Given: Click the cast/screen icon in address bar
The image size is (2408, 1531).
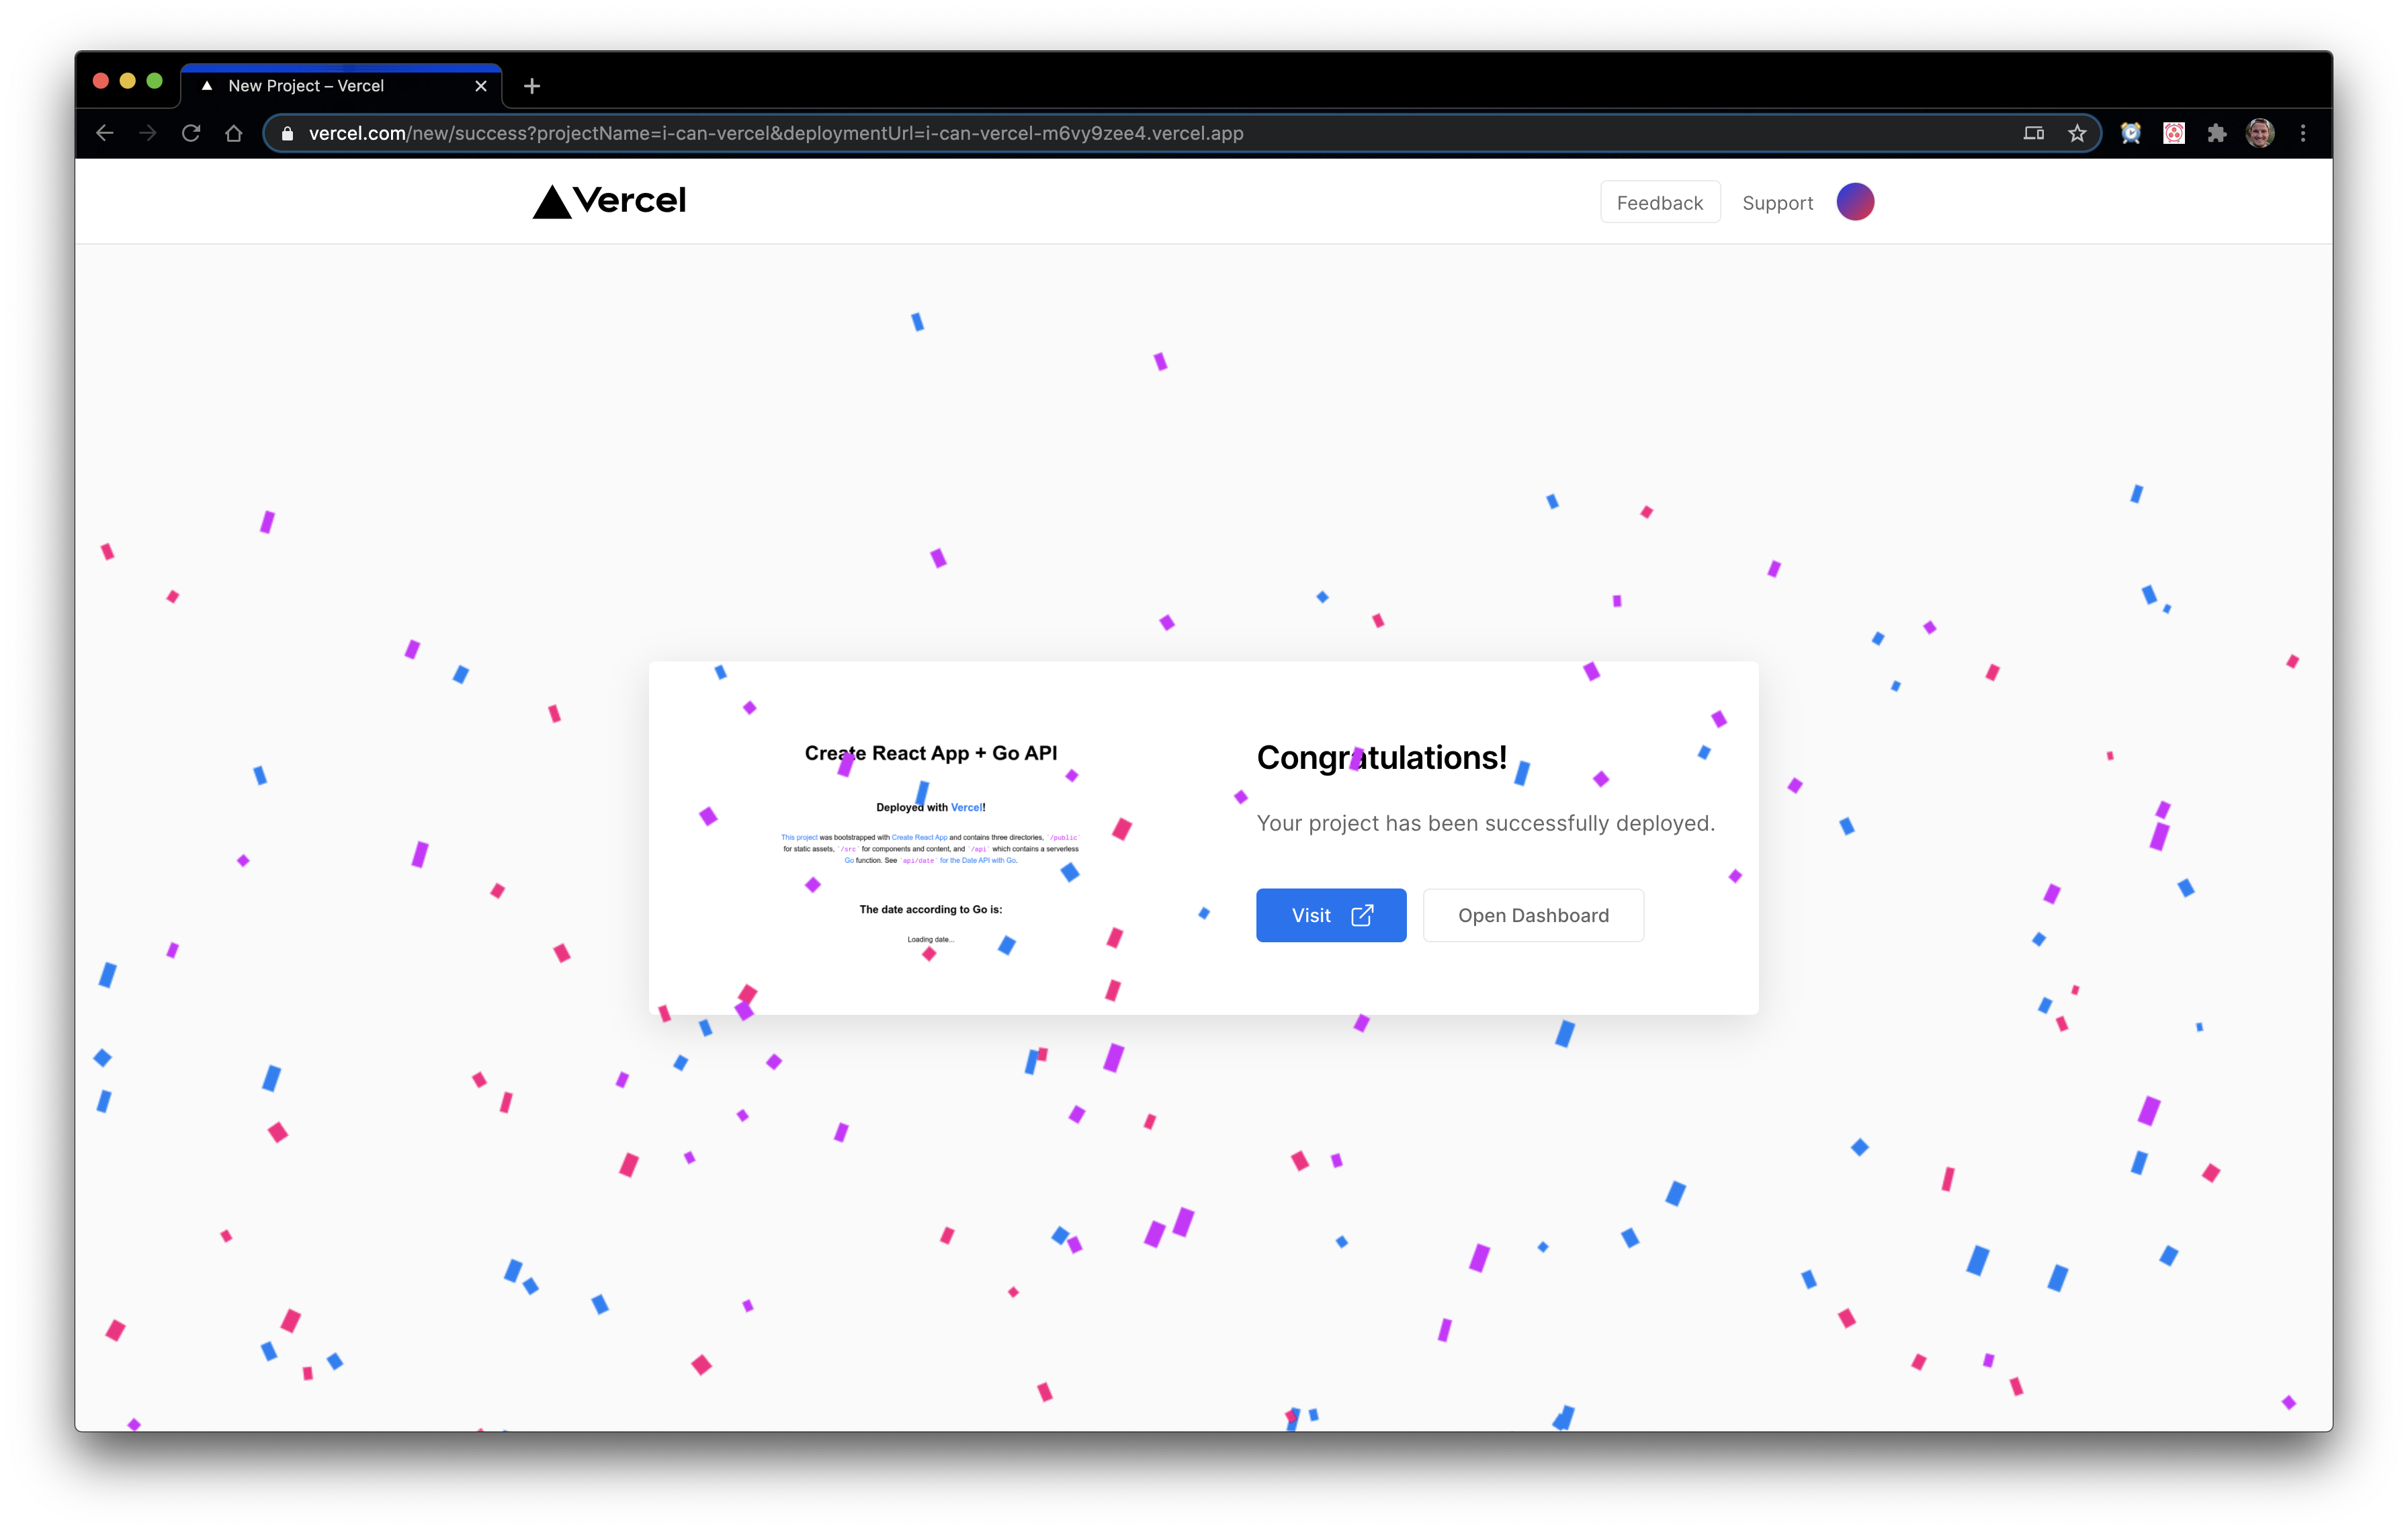Looking at the screenshot, I should click(2034, 133).
